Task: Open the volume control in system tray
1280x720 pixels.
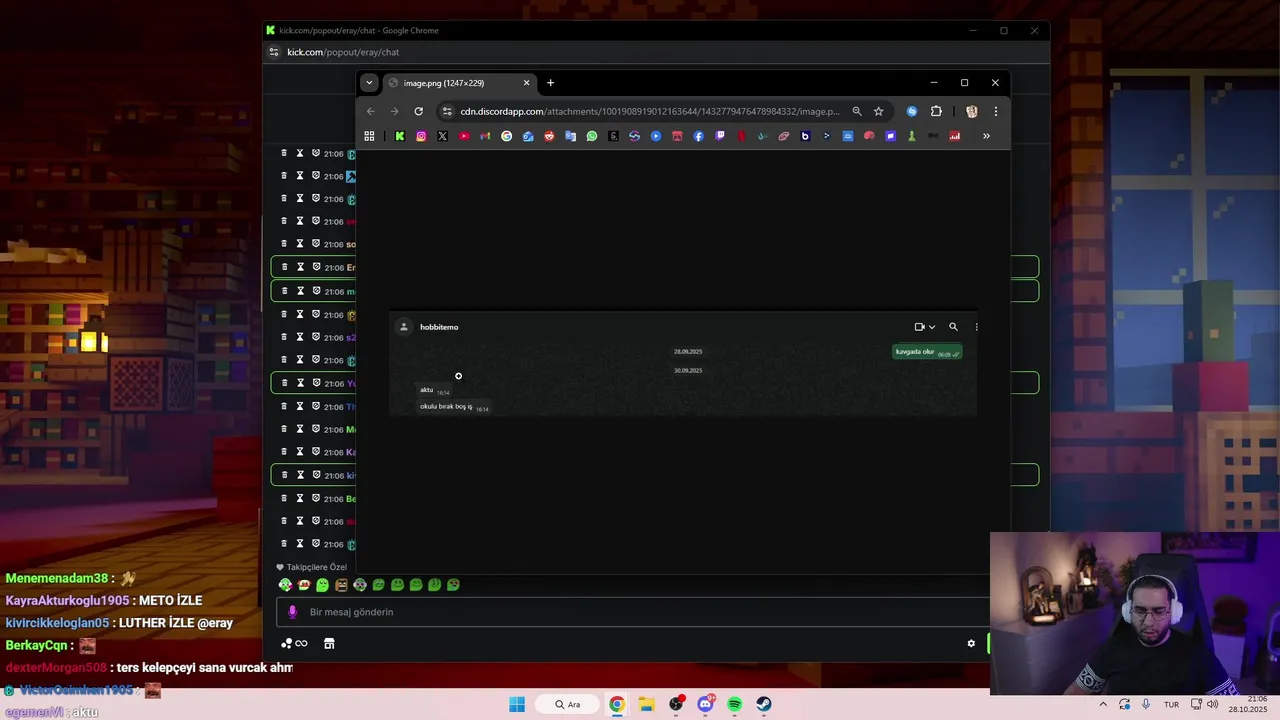Action: coord(1213,704)
